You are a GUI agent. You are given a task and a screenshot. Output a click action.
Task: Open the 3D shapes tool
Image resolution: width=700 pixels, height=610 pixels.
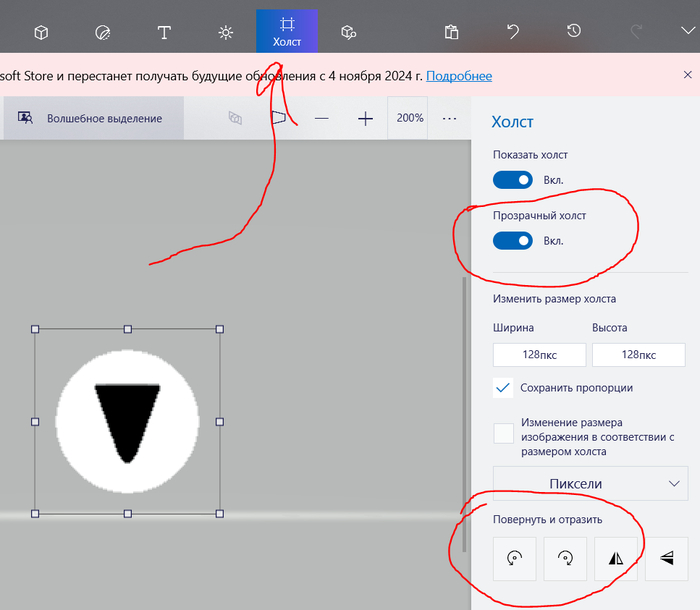point(41,32)
